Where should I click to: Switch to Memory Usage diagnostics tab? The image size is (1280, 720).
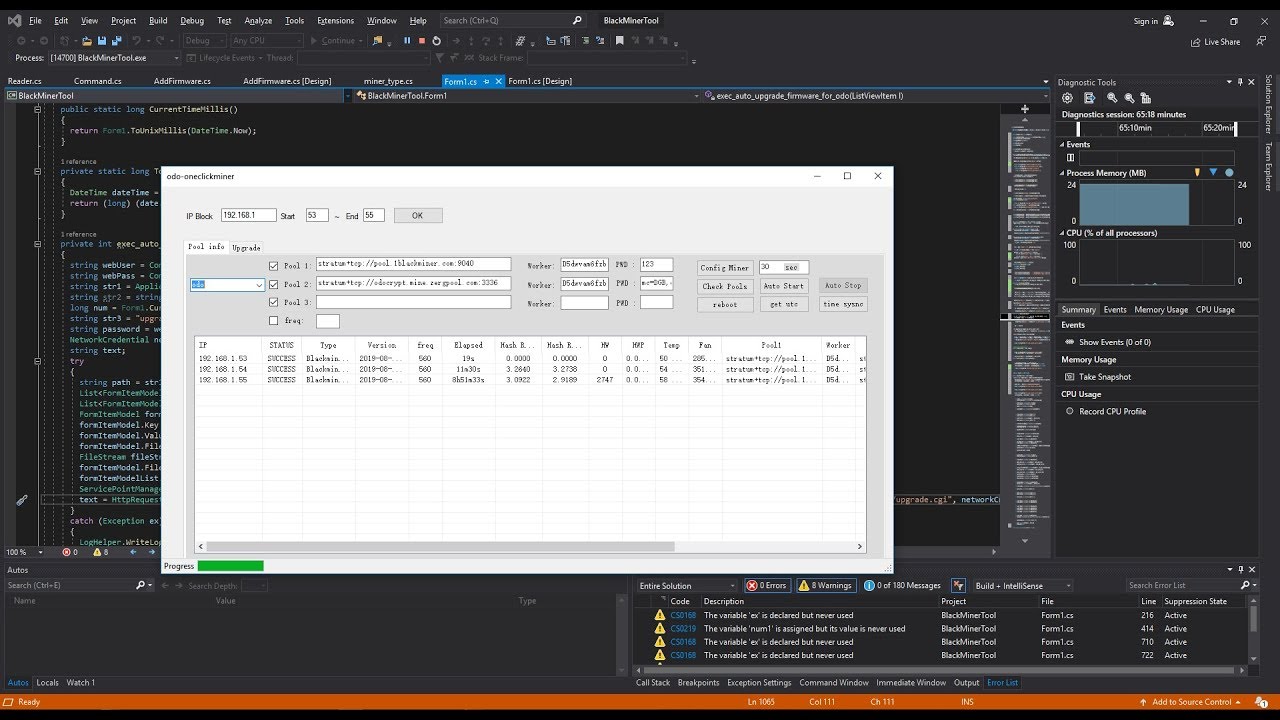click(x=1161, y=309)
